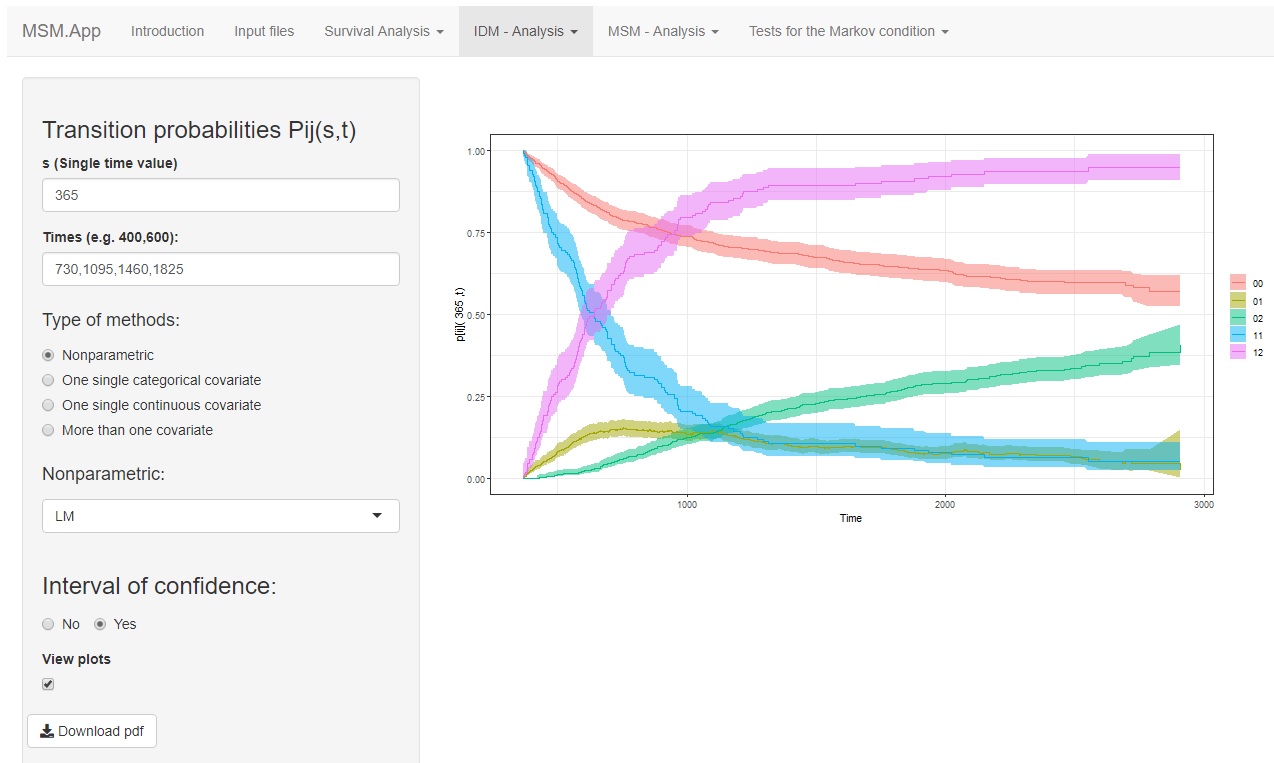Choose One single continuous covariate method

[x=48, y=405]
